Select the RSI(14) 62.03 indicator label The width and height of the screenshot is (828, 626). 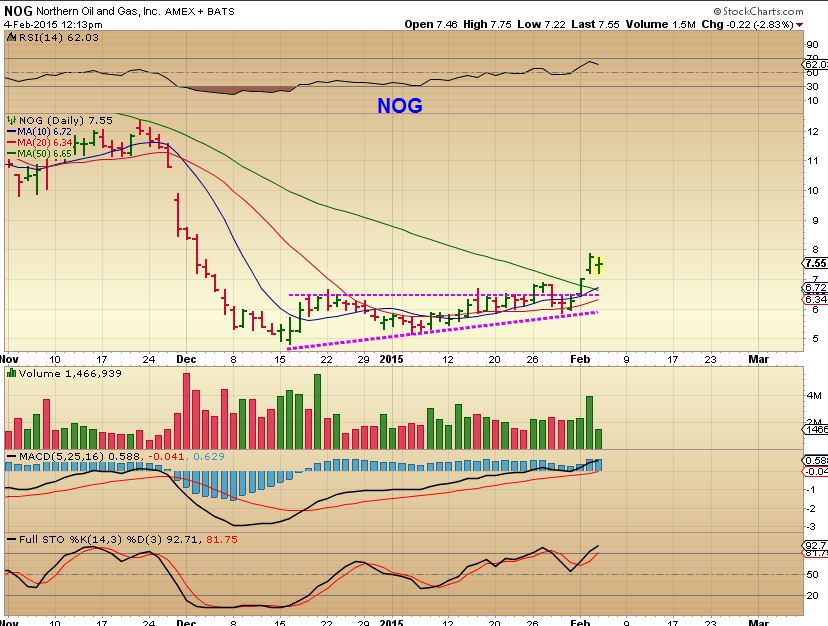[x=59, y=38]
